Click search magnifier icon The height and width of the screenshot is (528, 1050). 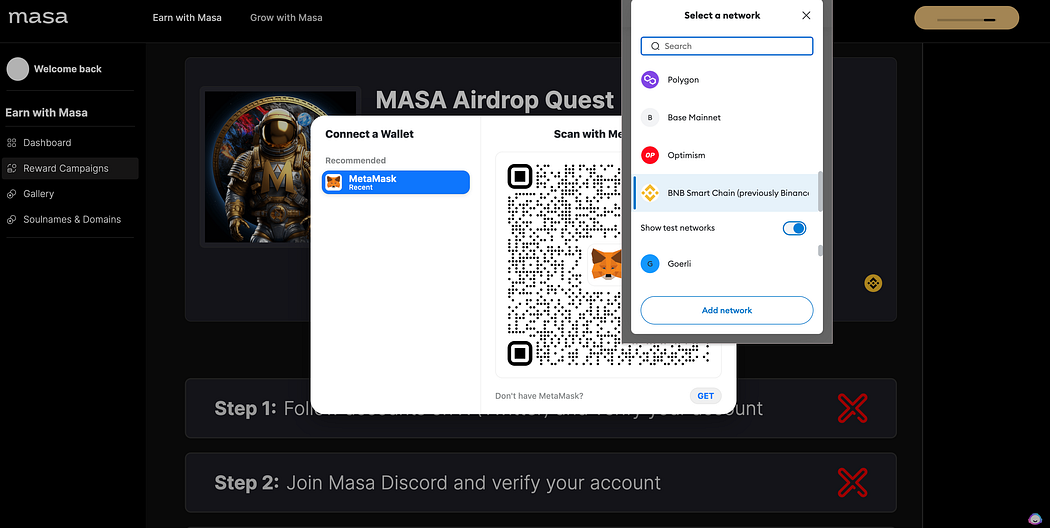(655, 46)
